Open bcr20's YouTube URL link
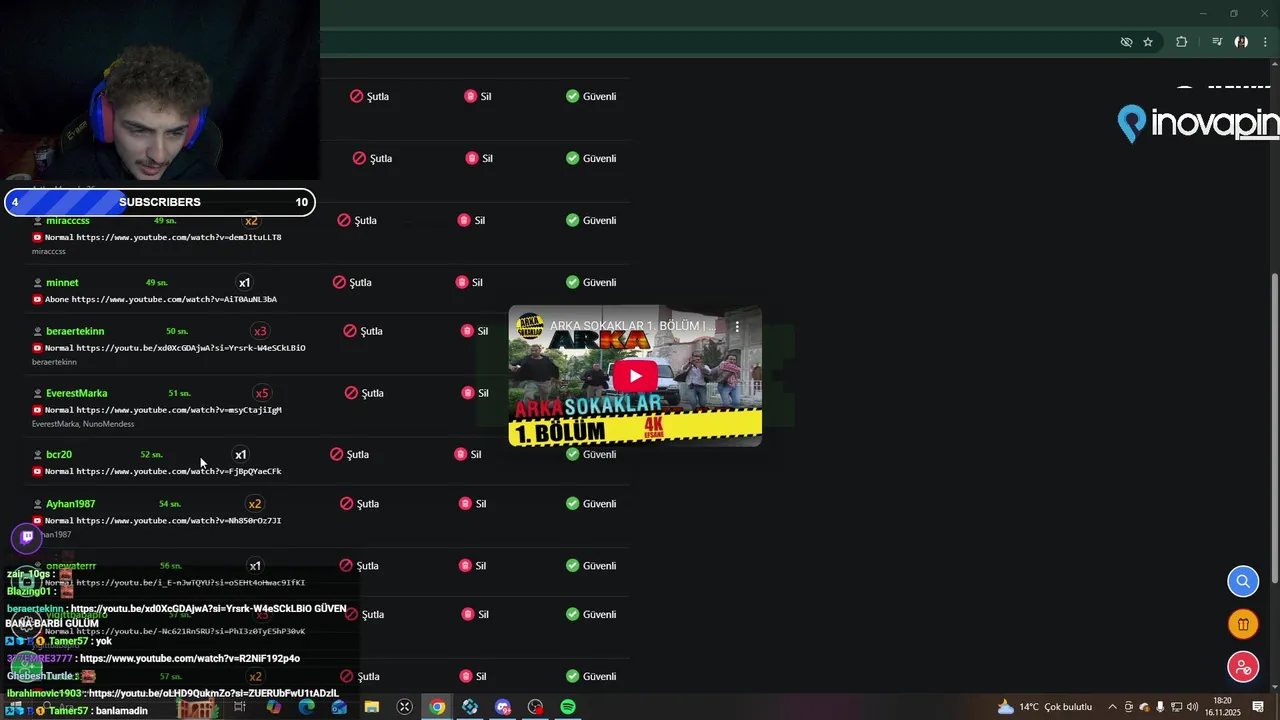Screen dimensions: 1280x720 pos(179,471)
